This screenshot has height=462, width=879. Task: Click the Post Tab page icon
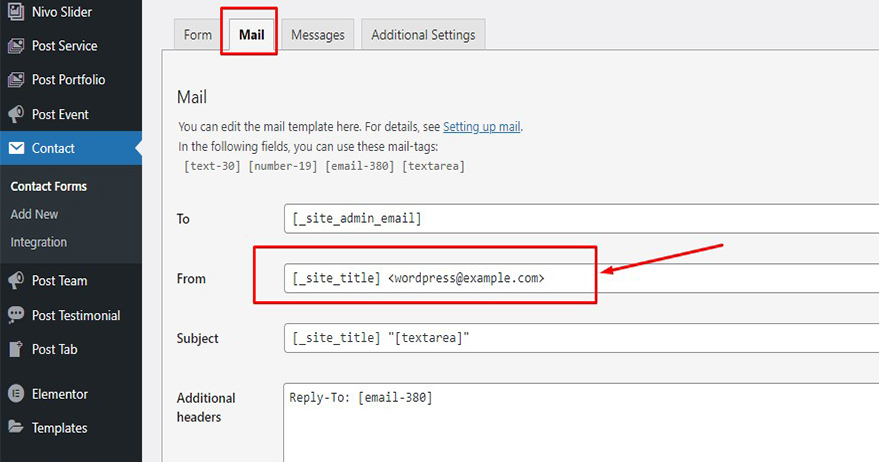16,349
